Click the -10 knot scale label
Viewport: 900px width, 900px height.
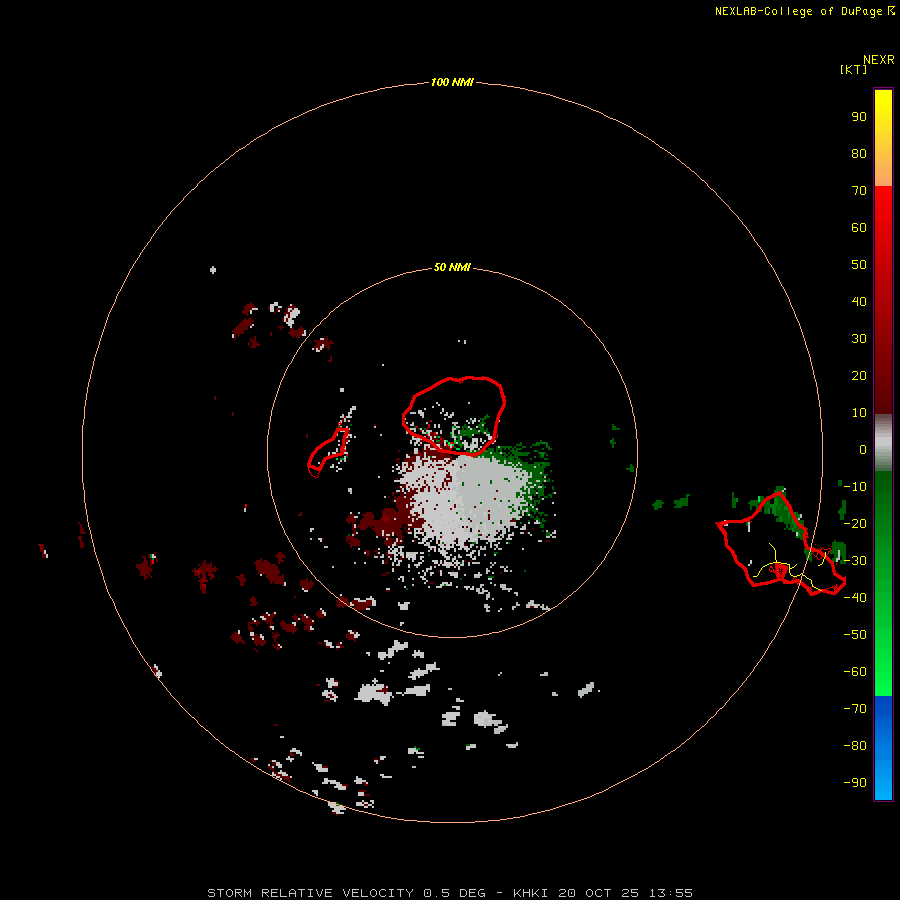coord(855,487)
